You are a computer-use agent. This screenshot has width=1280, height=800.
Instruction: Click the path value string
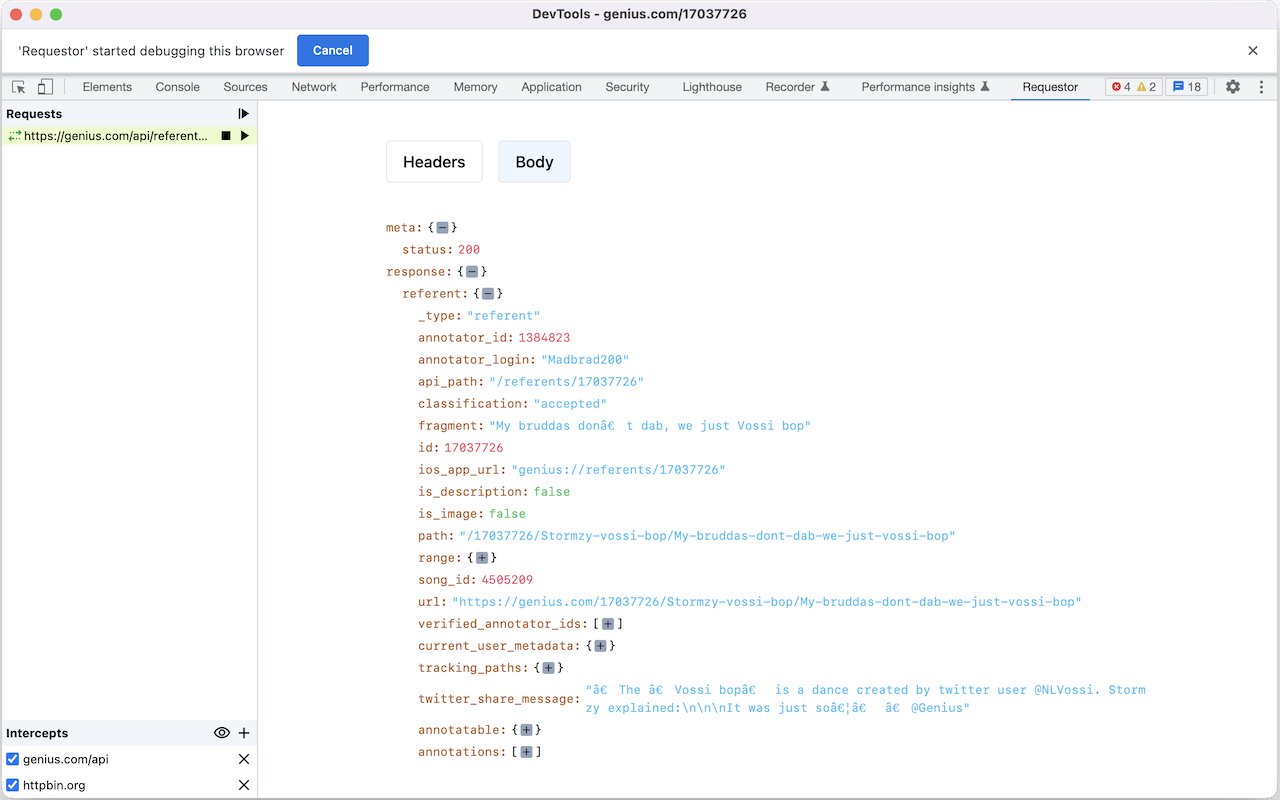click(707, 536)
